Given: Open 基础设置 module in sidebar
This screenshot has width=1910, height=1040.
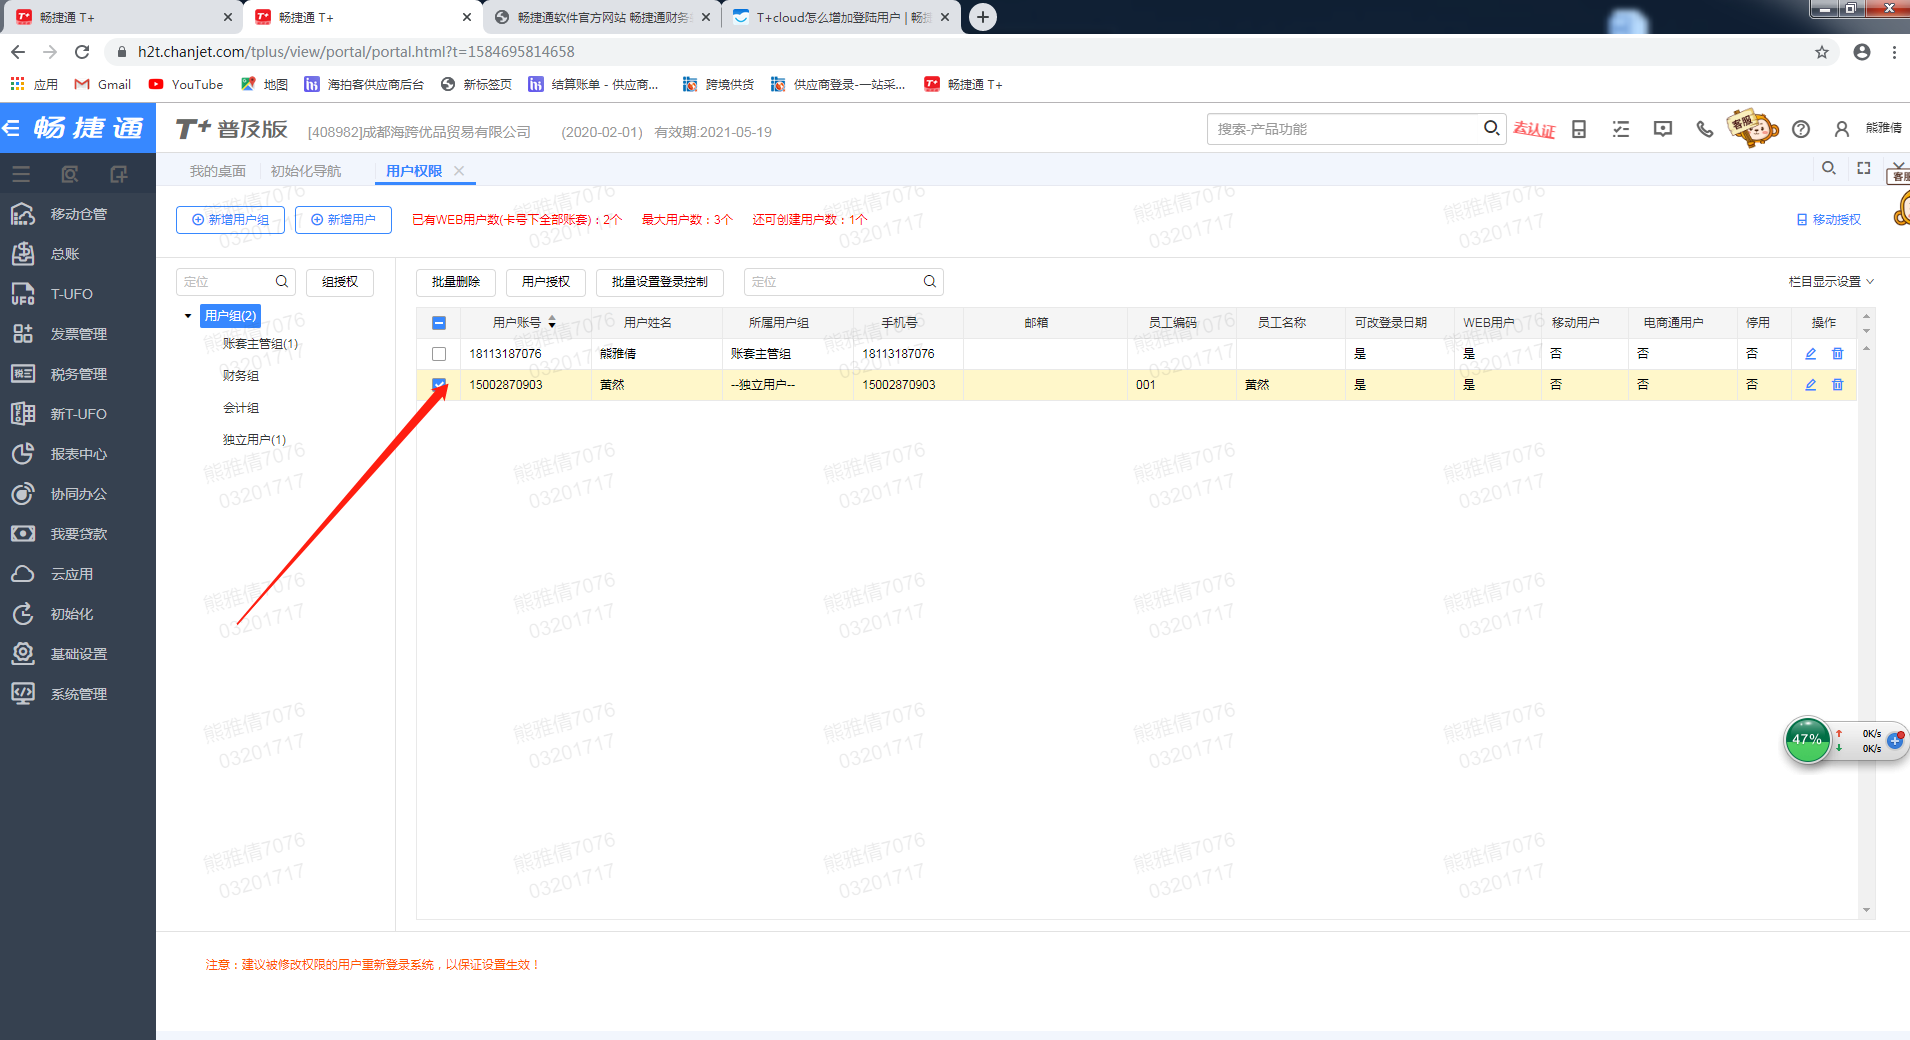Looking at the screenshot, I should 78,654.
